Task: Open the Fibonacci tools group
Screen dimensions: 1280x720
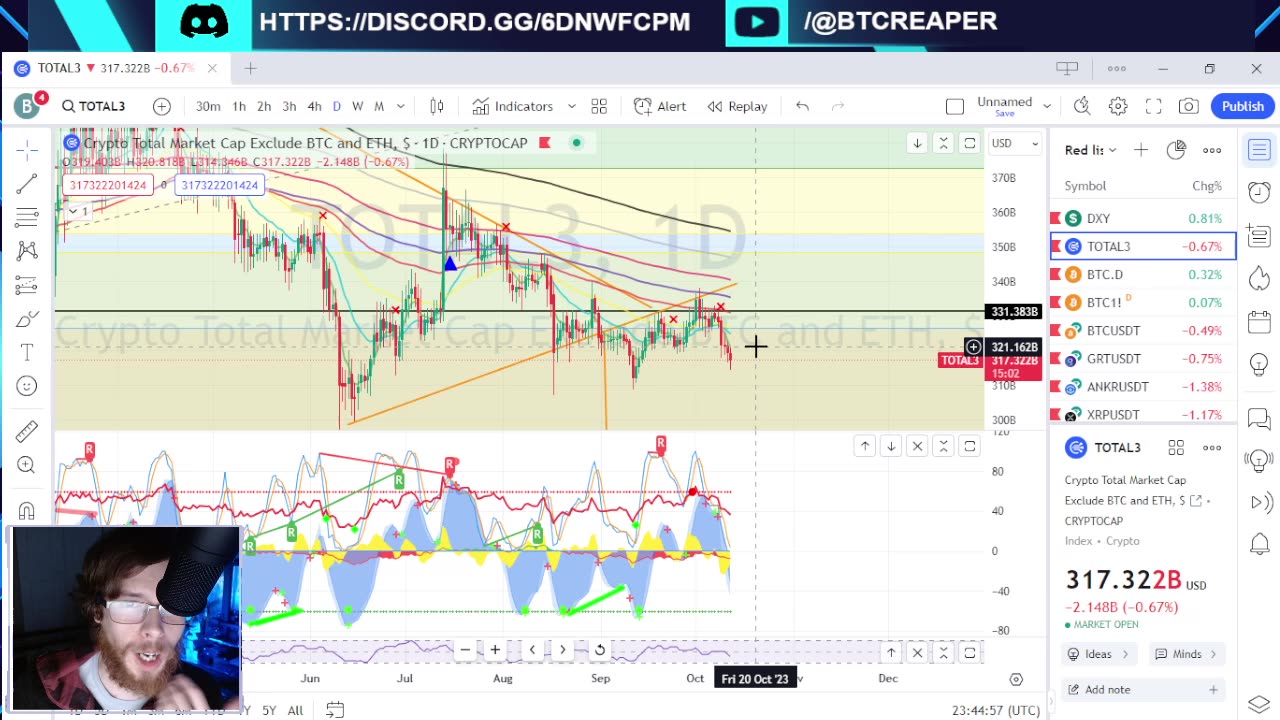Action: (x=27, y=217)
